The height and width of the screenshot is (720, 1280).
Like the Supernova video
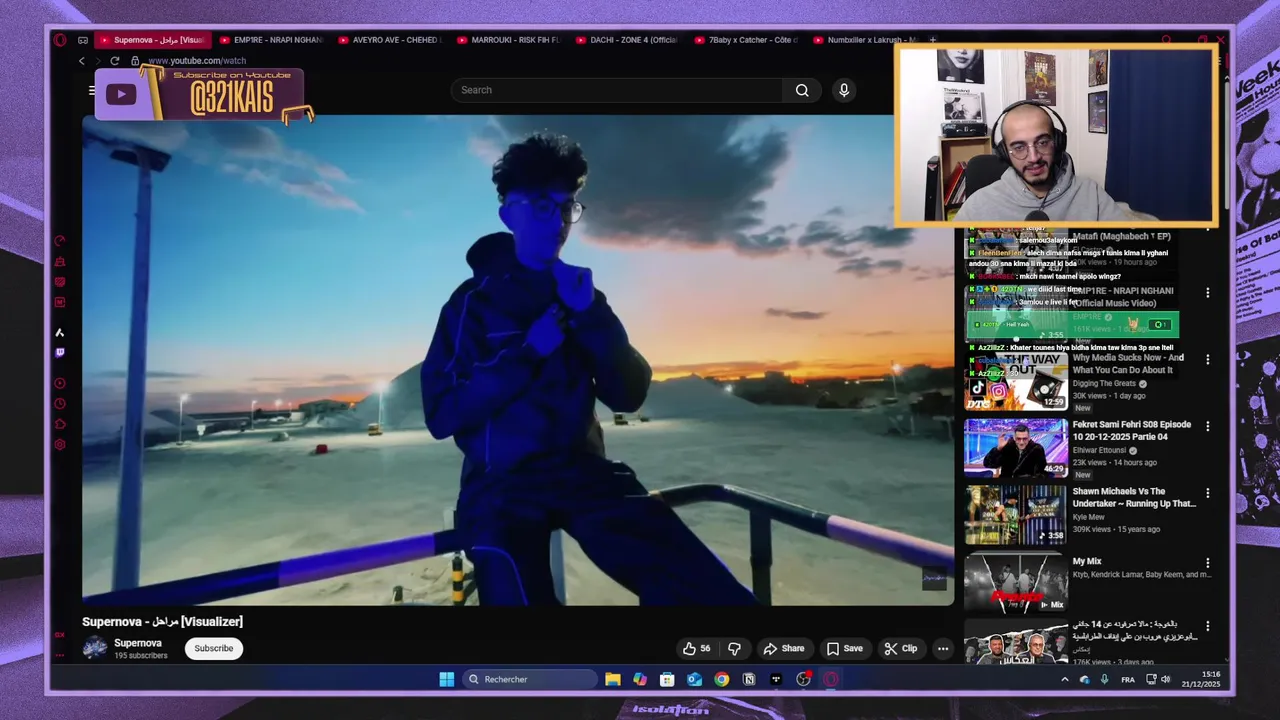(x=696, y=648)
